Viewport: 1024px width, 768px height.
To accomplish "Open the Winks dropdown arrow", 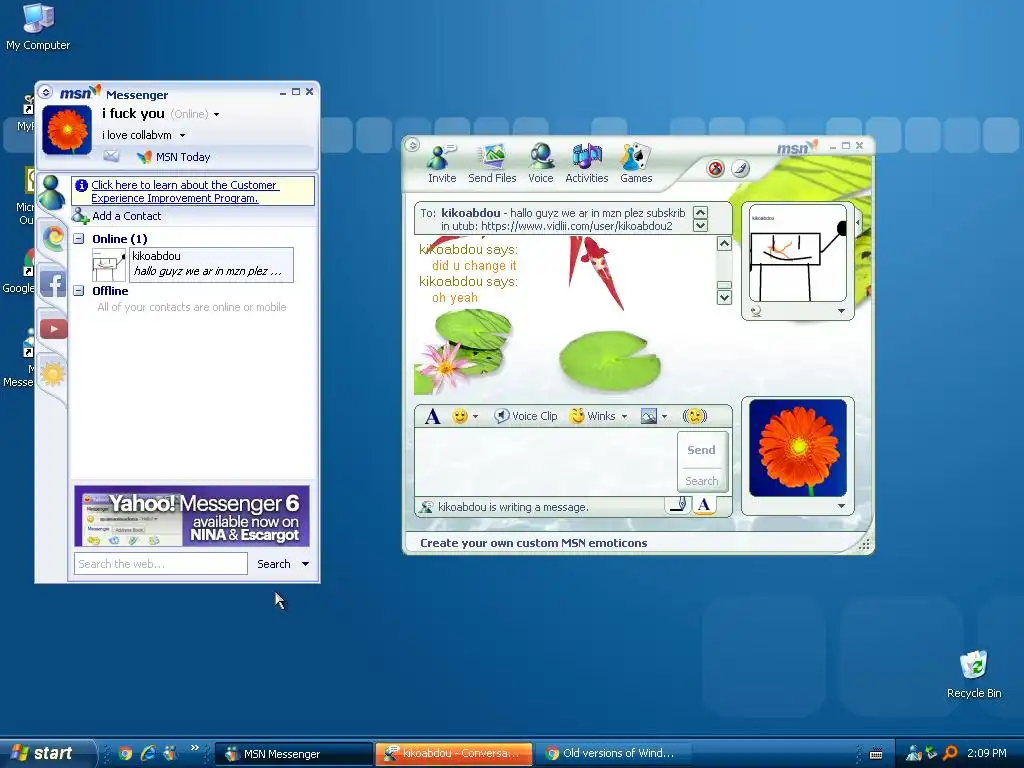I will tap(624, 417).
